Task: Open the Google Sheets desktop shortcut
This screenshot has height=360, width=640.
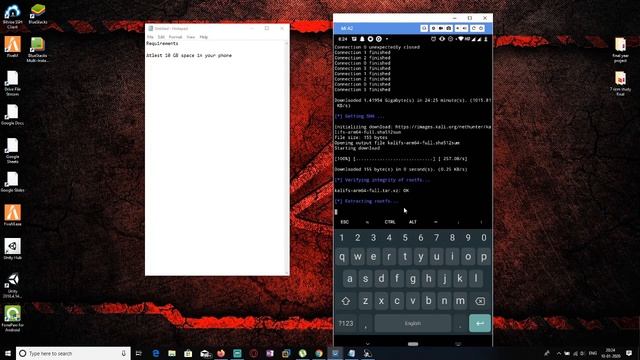Action: (x=12, y=151)
